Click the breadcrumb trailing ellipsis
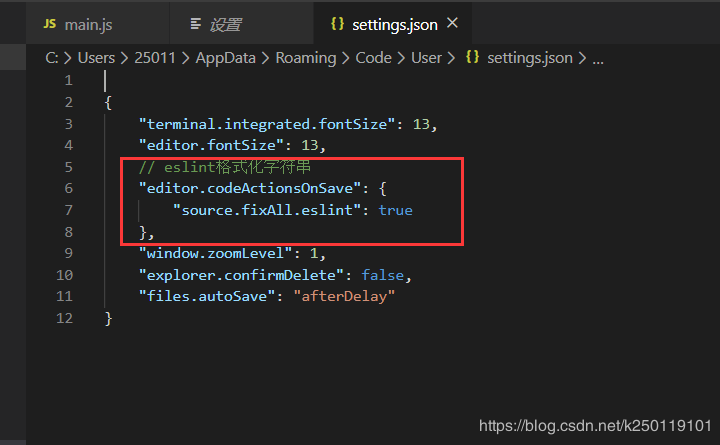Screen dimensions: 720x445 click(598, 58)
